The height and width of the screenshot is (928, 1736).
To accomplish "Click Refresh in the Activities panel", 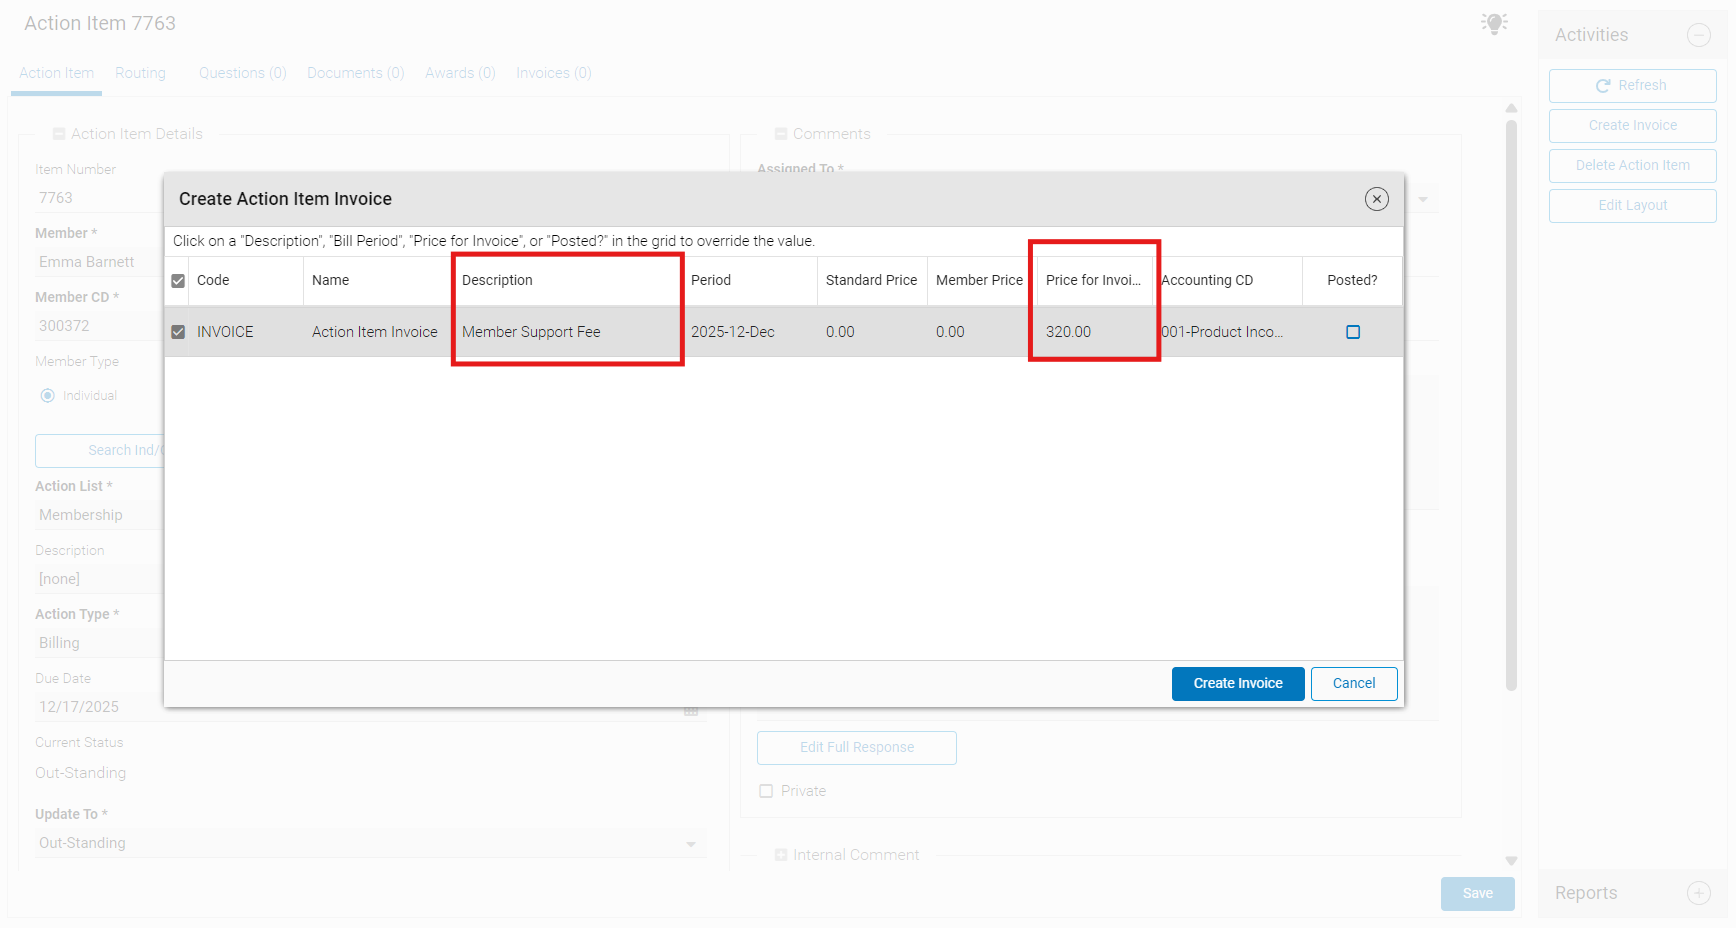I will [1632, 86].
